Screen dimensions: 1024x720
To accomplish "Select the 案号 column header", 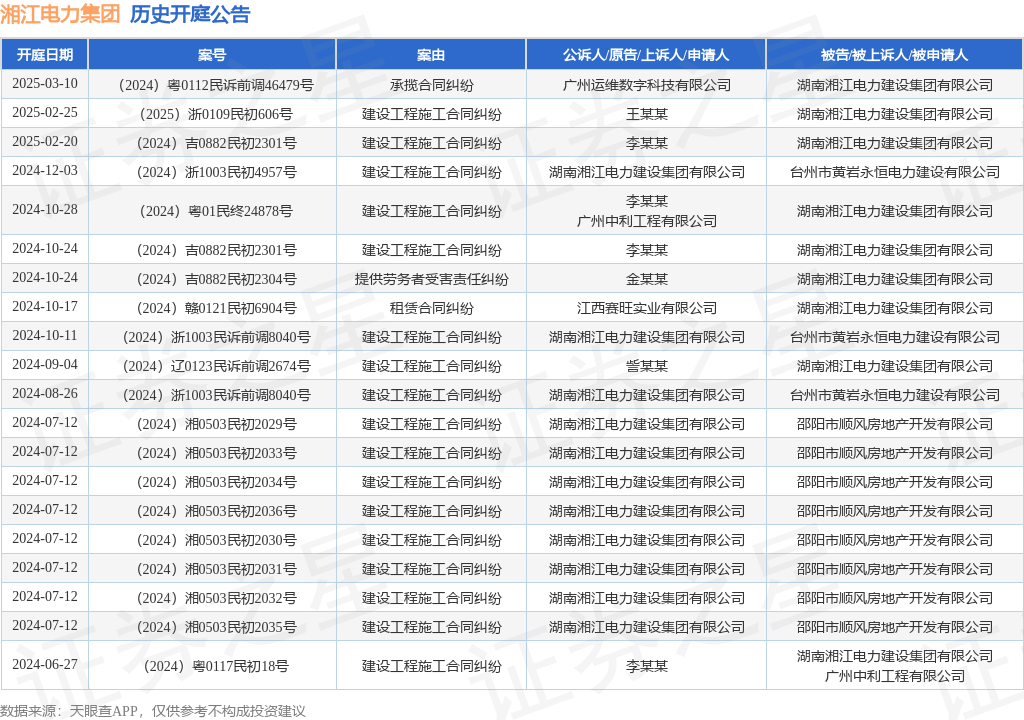I will (x=212, y=55).
